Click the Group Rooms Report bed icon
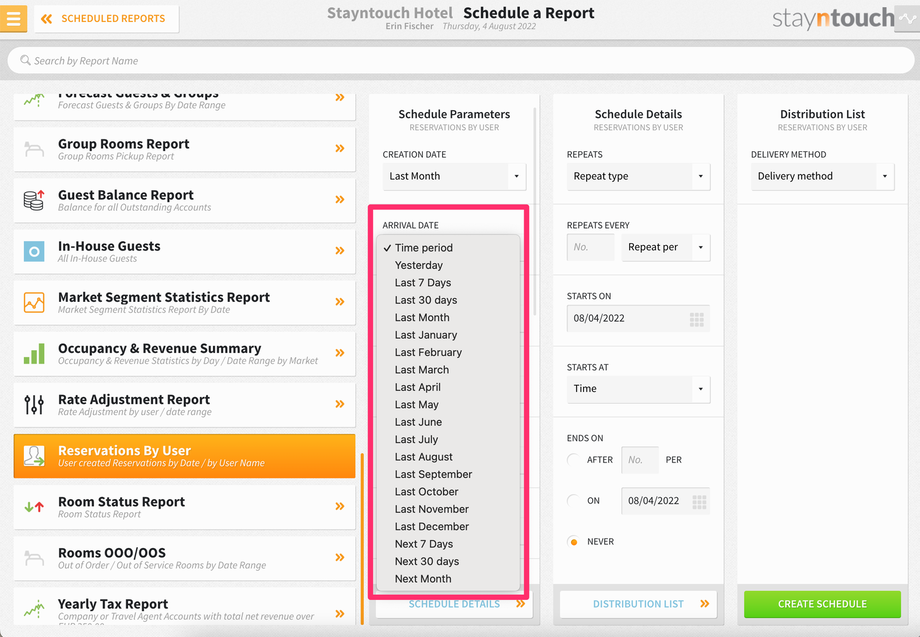 coord(34,149)
